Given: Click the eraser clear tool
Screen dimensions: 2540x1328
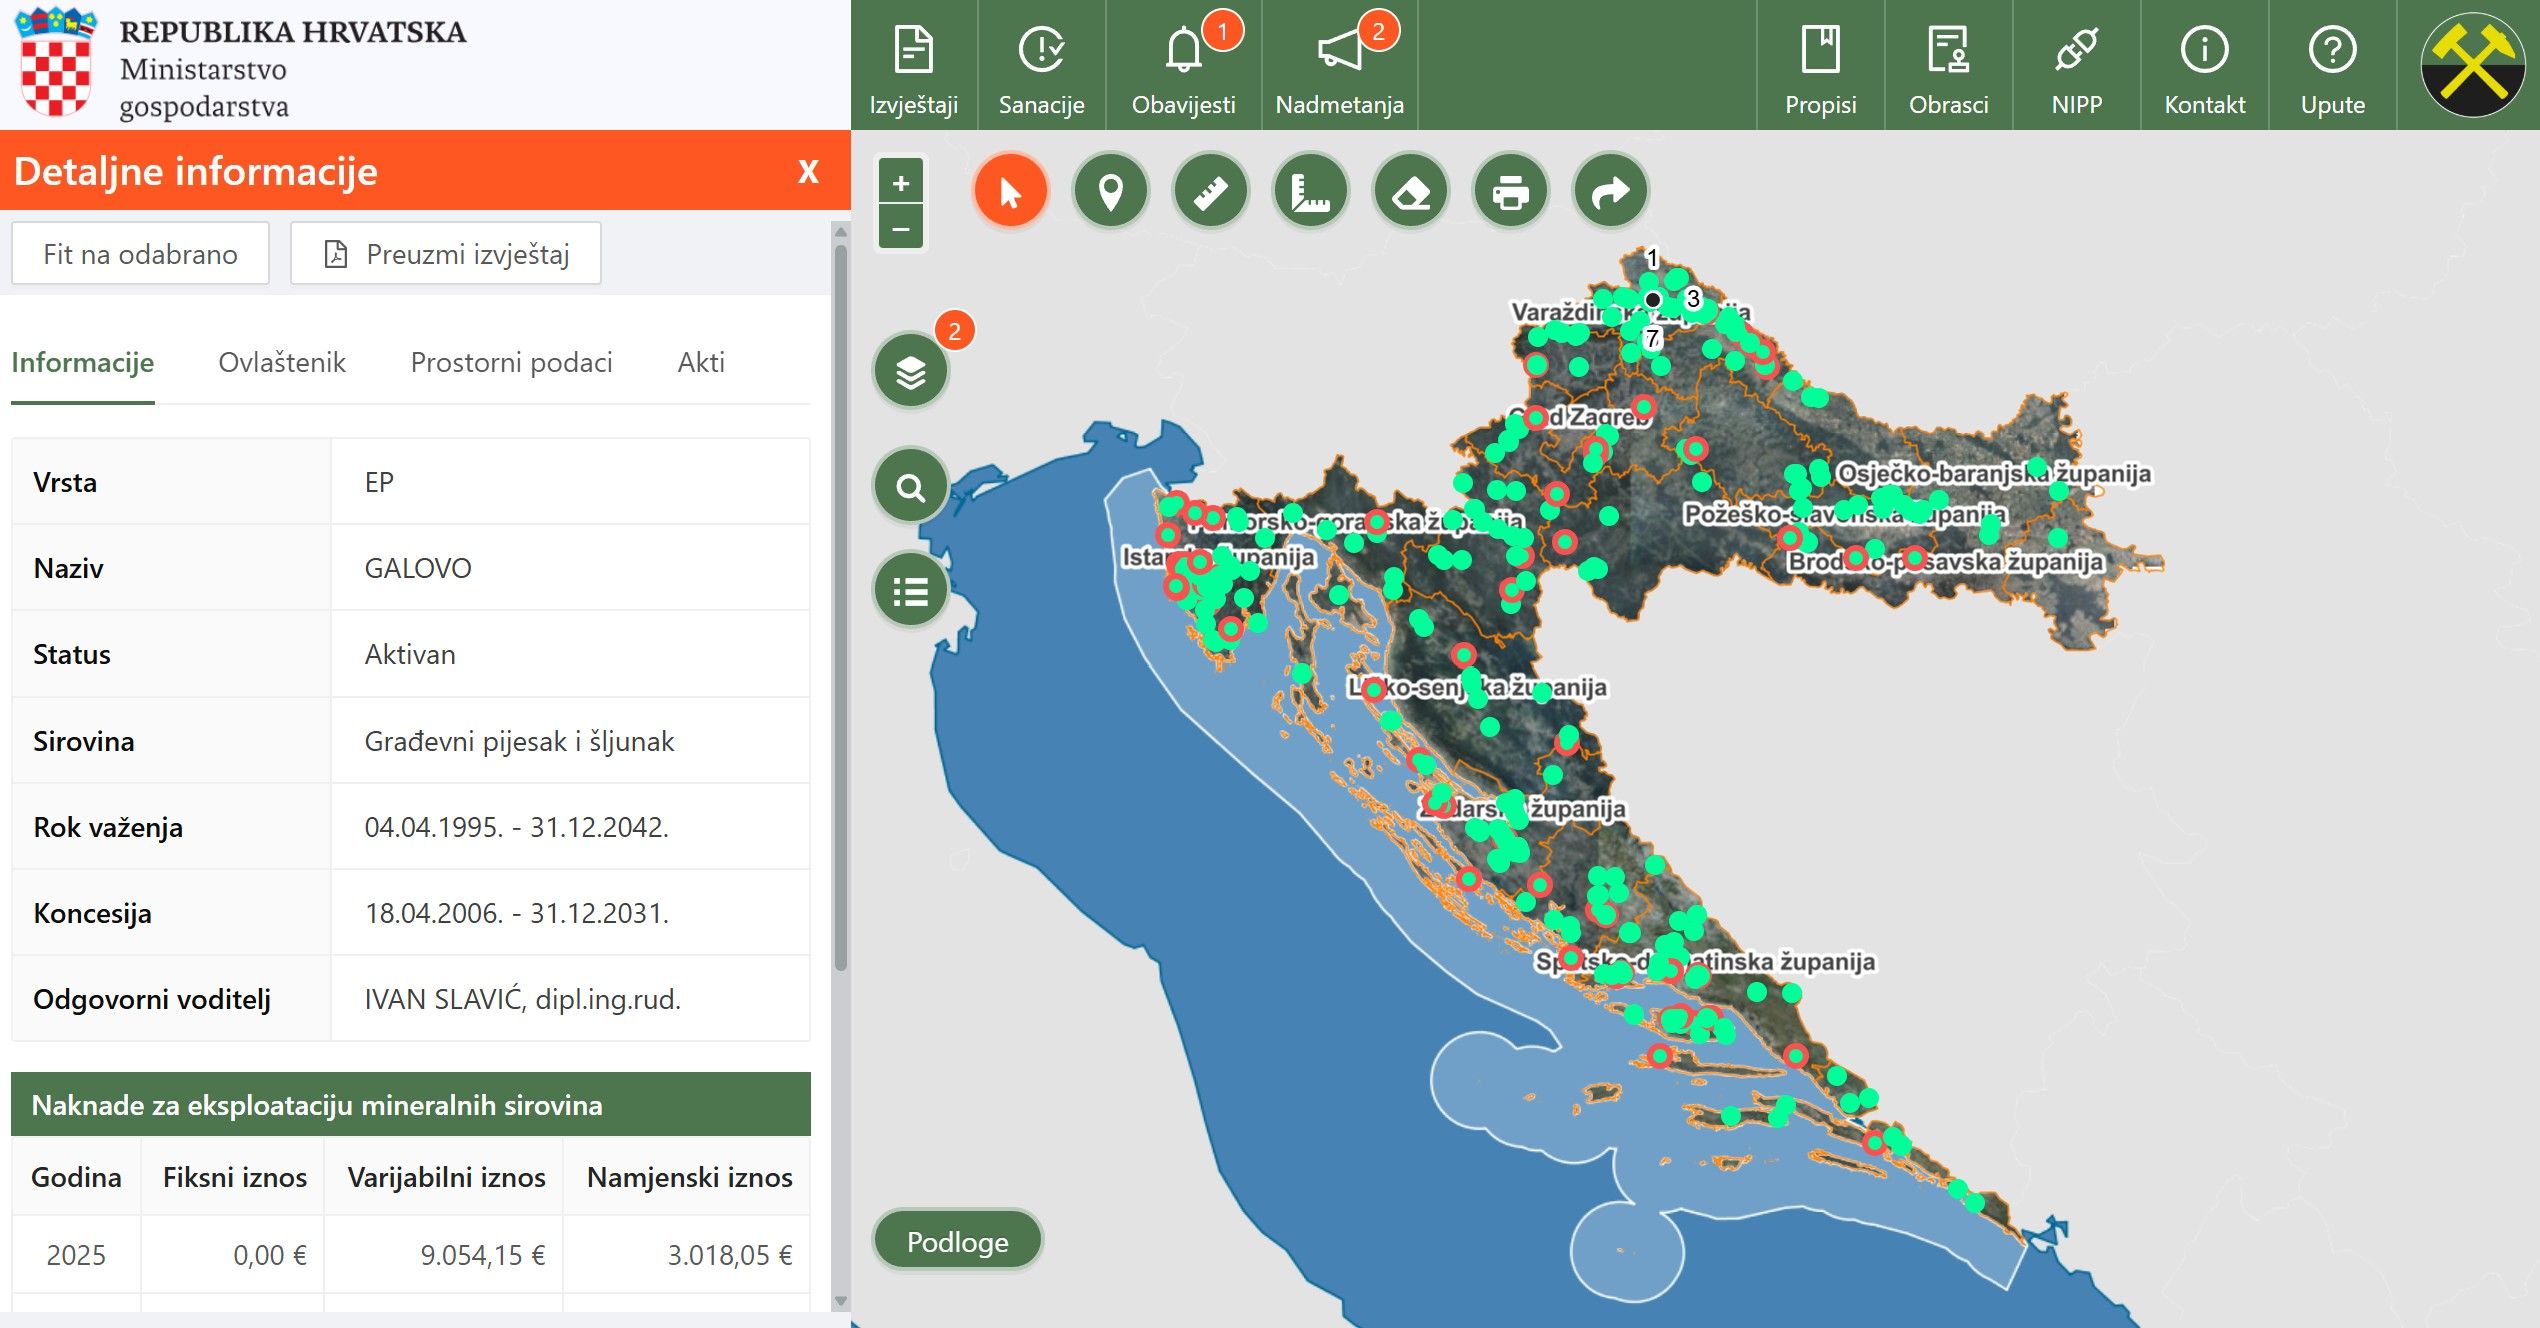Looking at the screenshot, I should coord(1410,191).
